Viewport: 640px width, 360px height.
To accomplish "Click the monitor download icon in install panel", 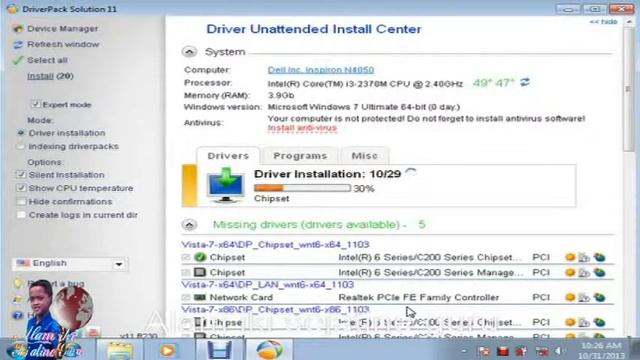I will tap(226, 185).
